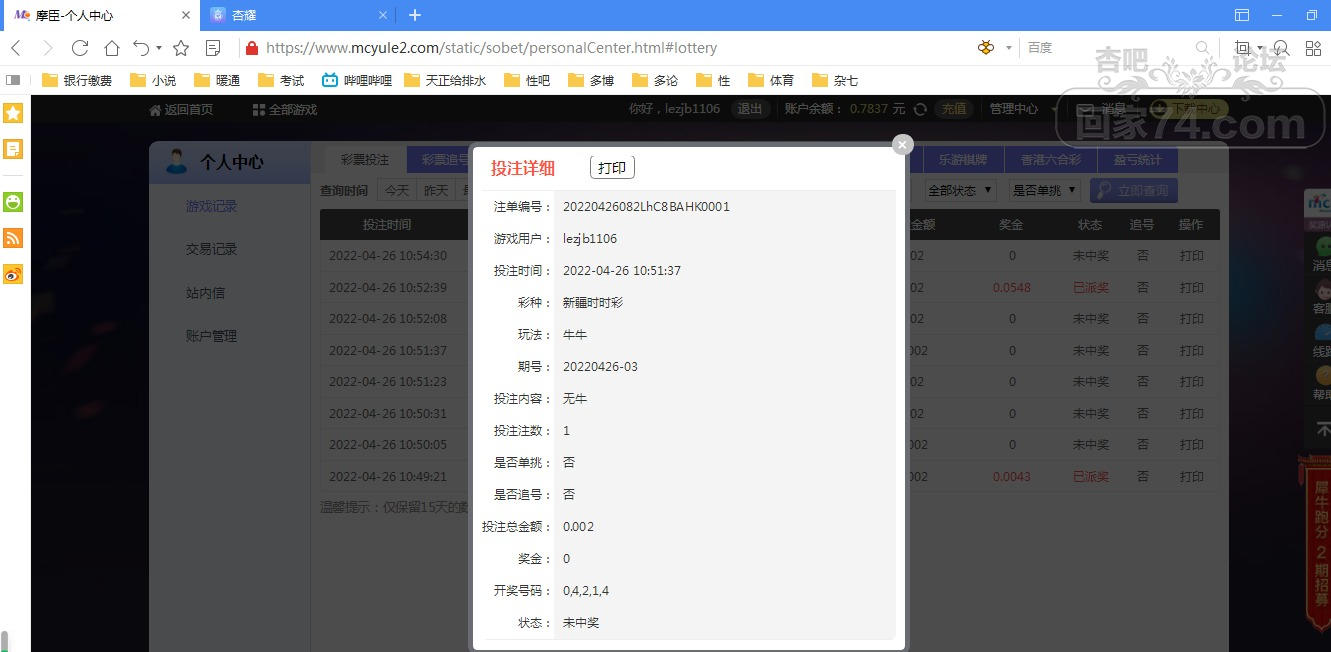
Task: Filter records by 昨天
Action: 436,190
